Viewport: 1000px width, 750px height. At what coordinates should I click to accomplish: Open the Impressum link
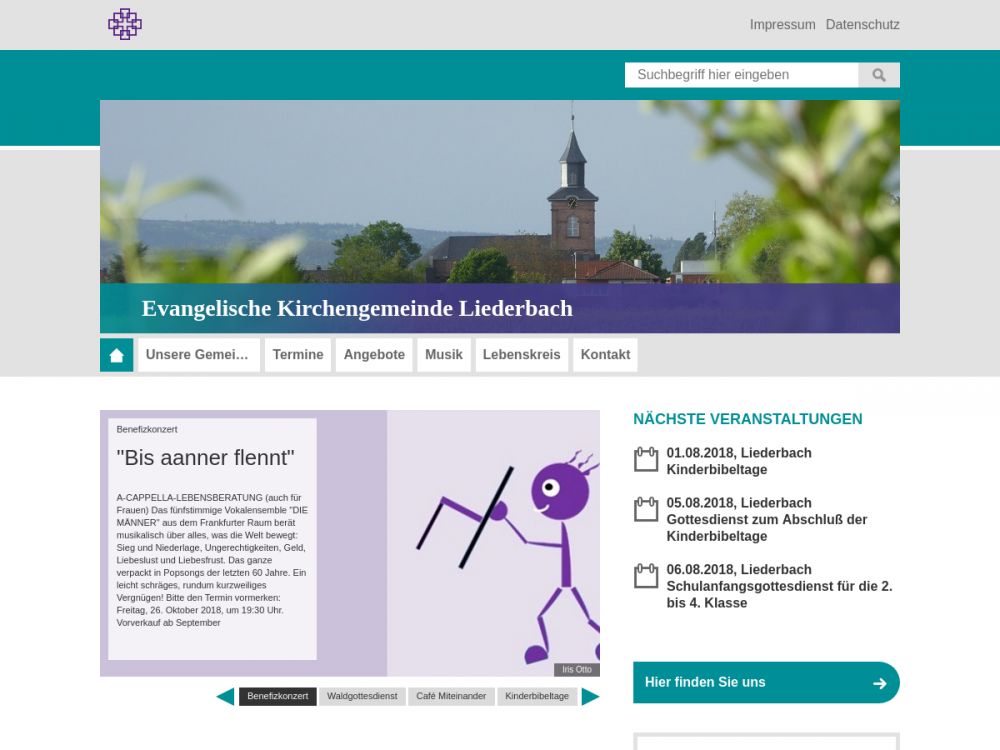782,25
